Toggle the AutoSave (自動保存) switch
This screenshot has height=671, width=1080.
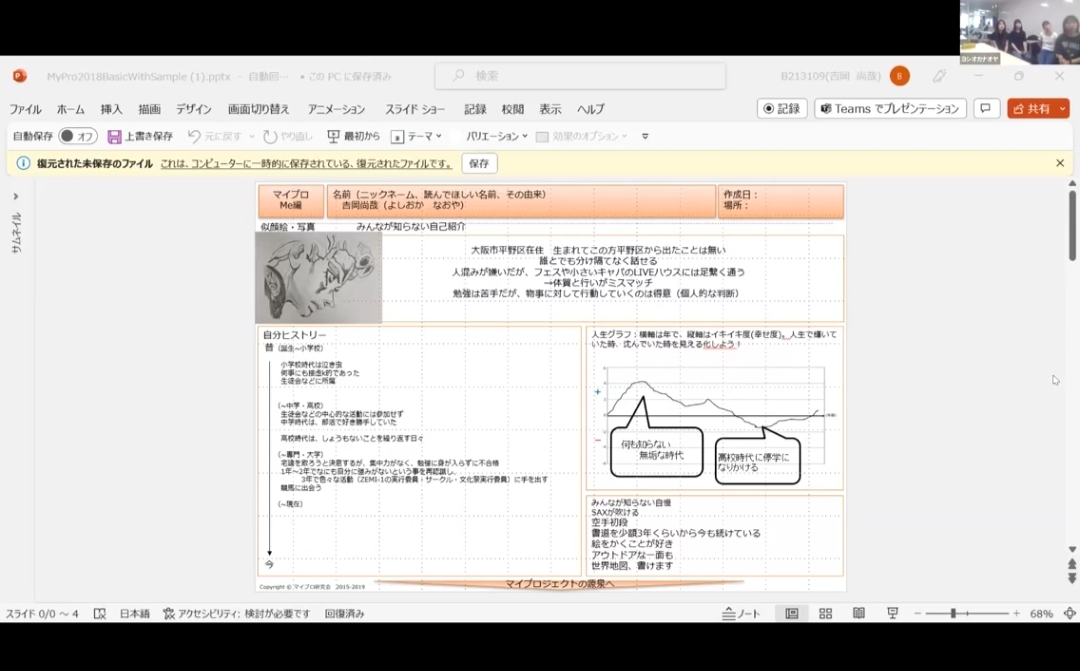tap(77, 136)
